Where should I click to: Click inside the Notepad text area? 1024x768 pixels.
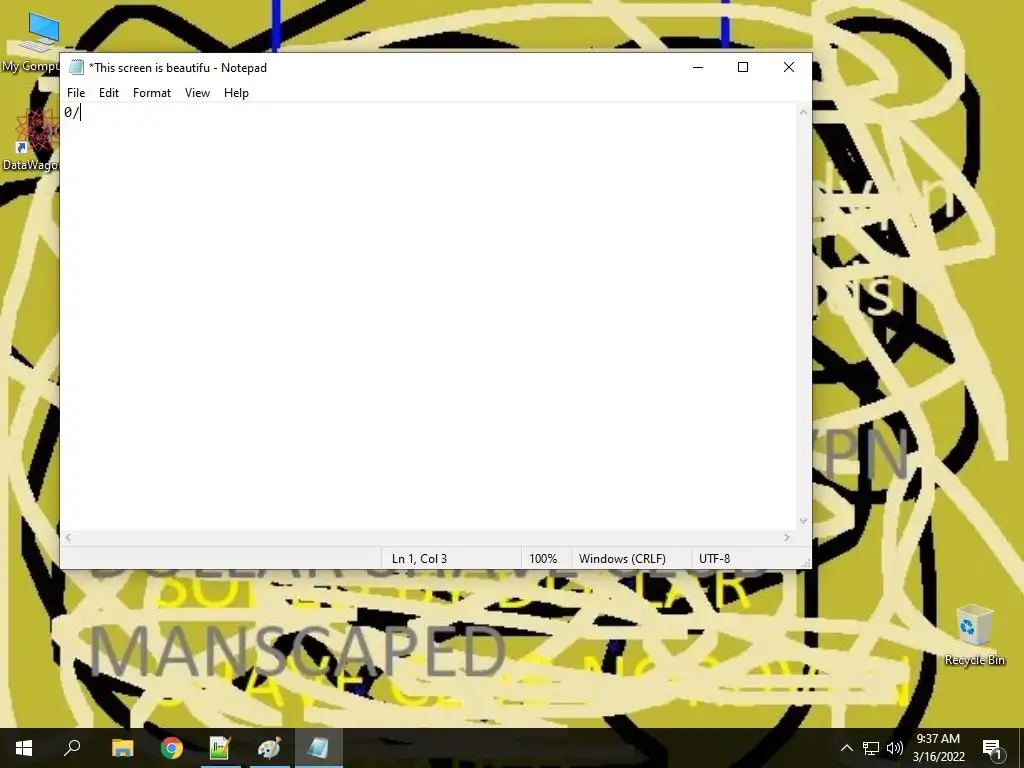tap(428, 317)
